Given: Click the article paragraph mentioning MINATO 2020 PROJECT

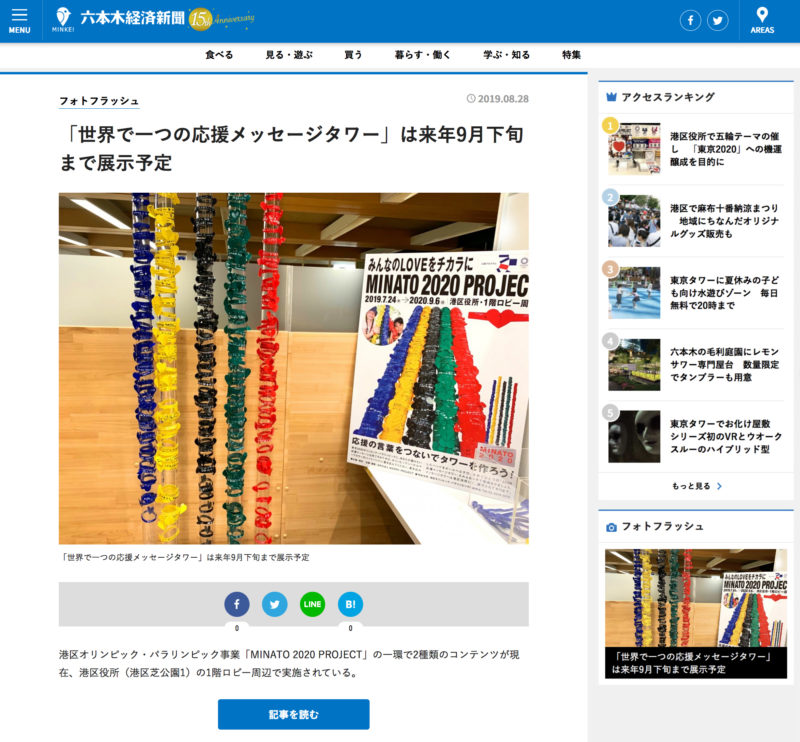Looking at the screenshot, I should click(x=289, y=663).
